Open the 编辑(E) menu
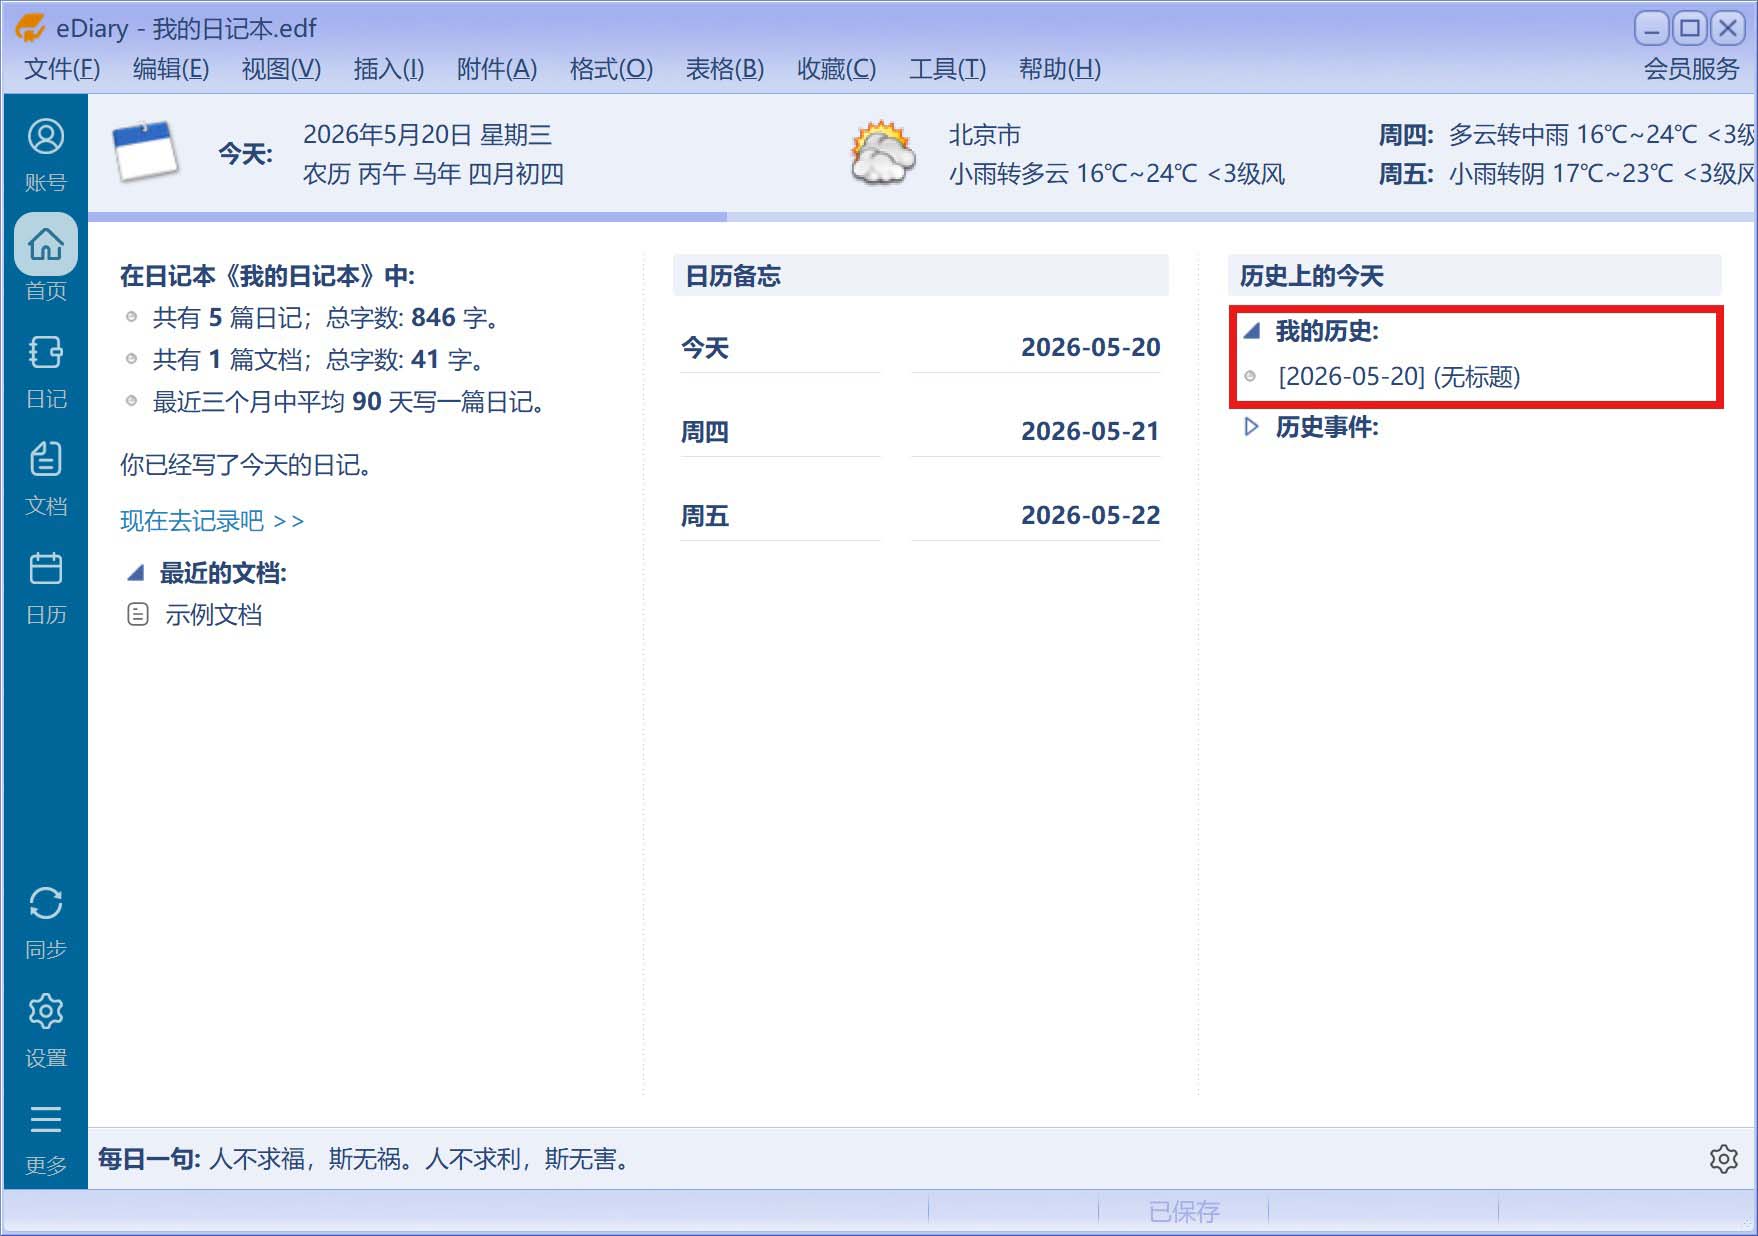The image size is (1758, 1236). 171,69
